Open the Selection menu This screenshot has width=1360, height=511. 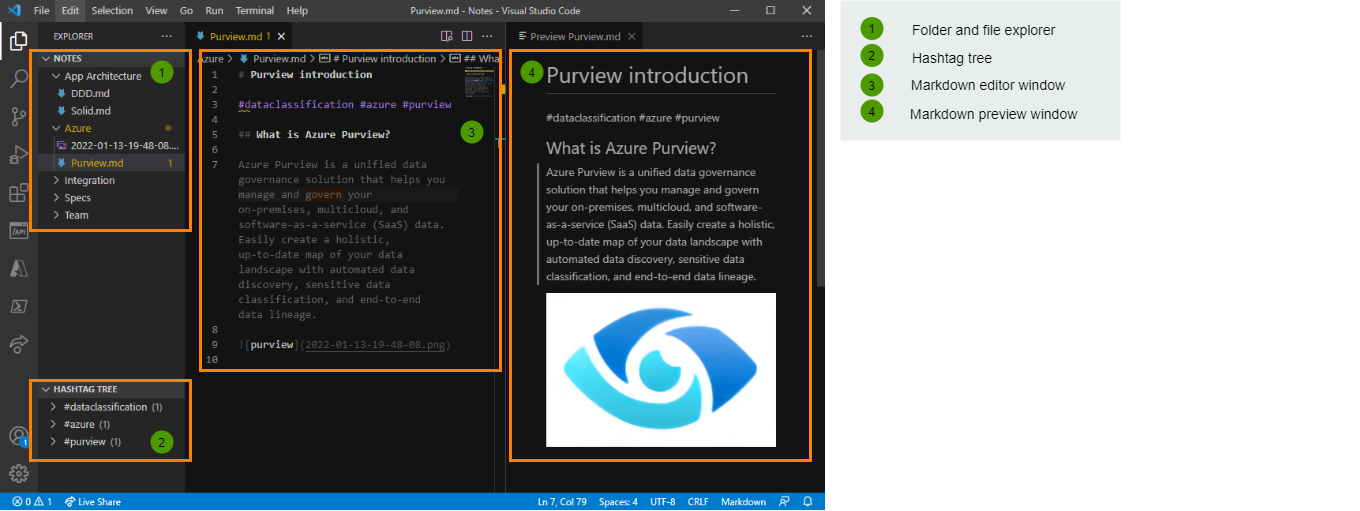click(x=112, y=10)
